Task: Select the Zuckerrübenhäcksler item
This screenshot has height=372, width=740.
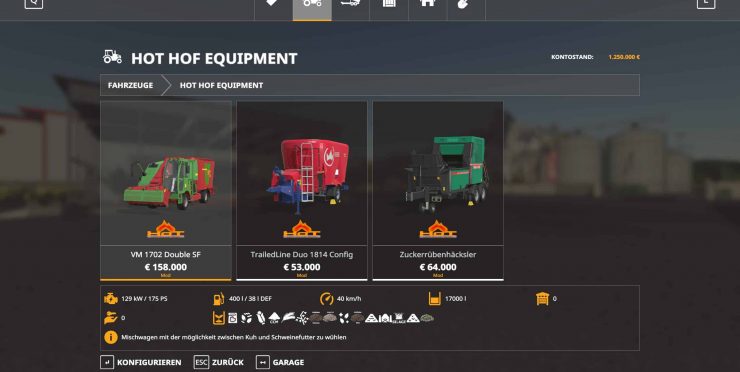Action: (x=438, y=191)
